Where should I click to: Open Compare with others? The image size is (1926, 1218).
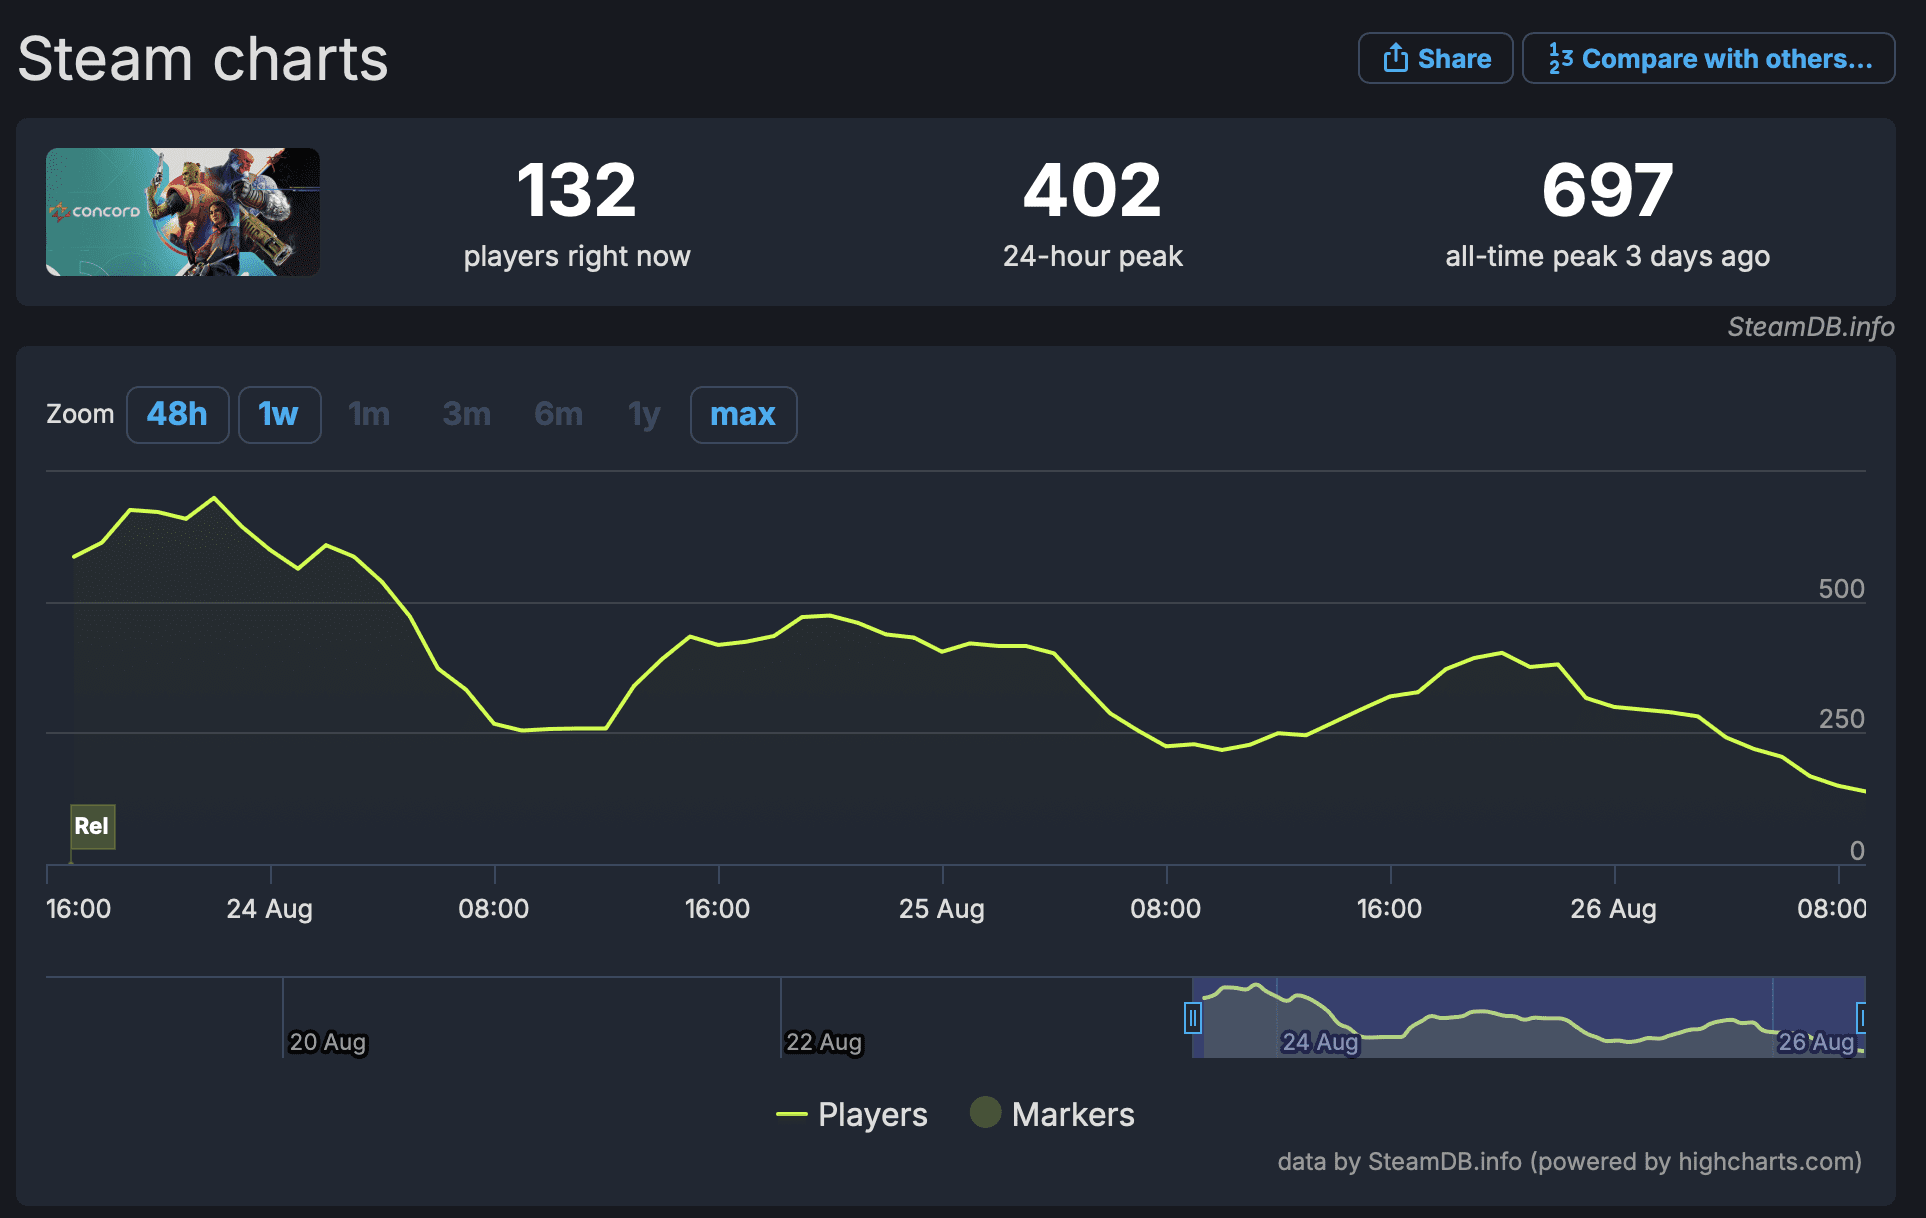coord(1708,58)
